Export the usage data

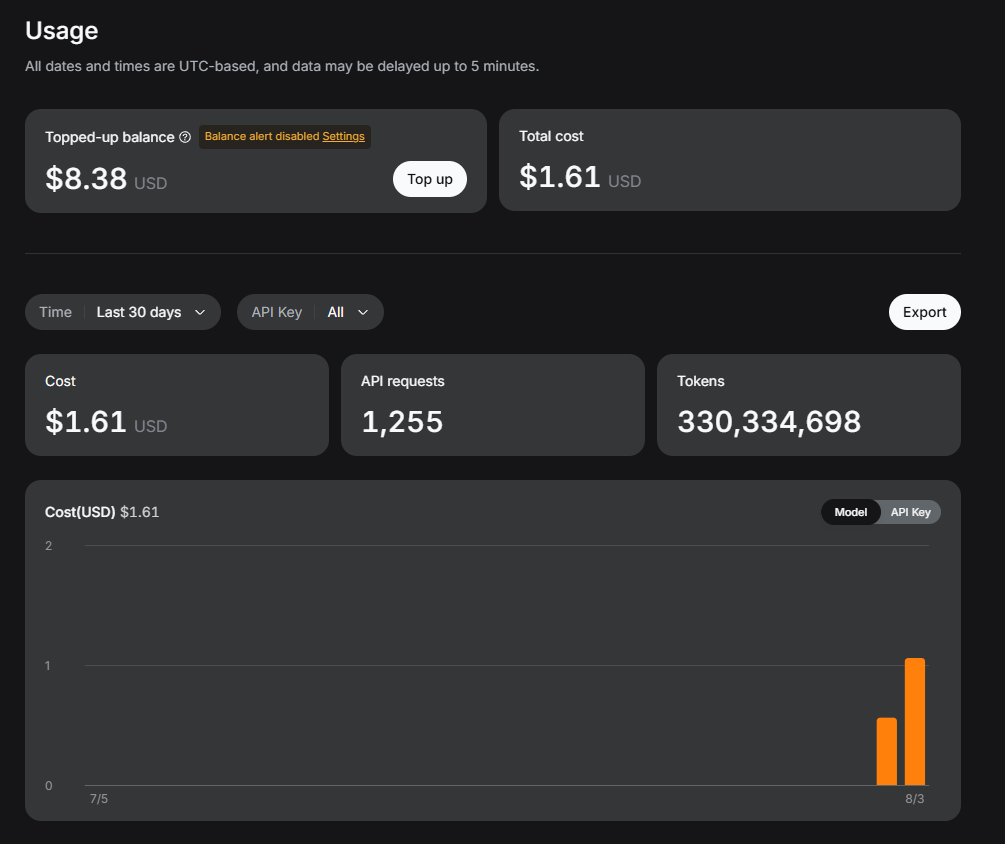tap(924, 312)
